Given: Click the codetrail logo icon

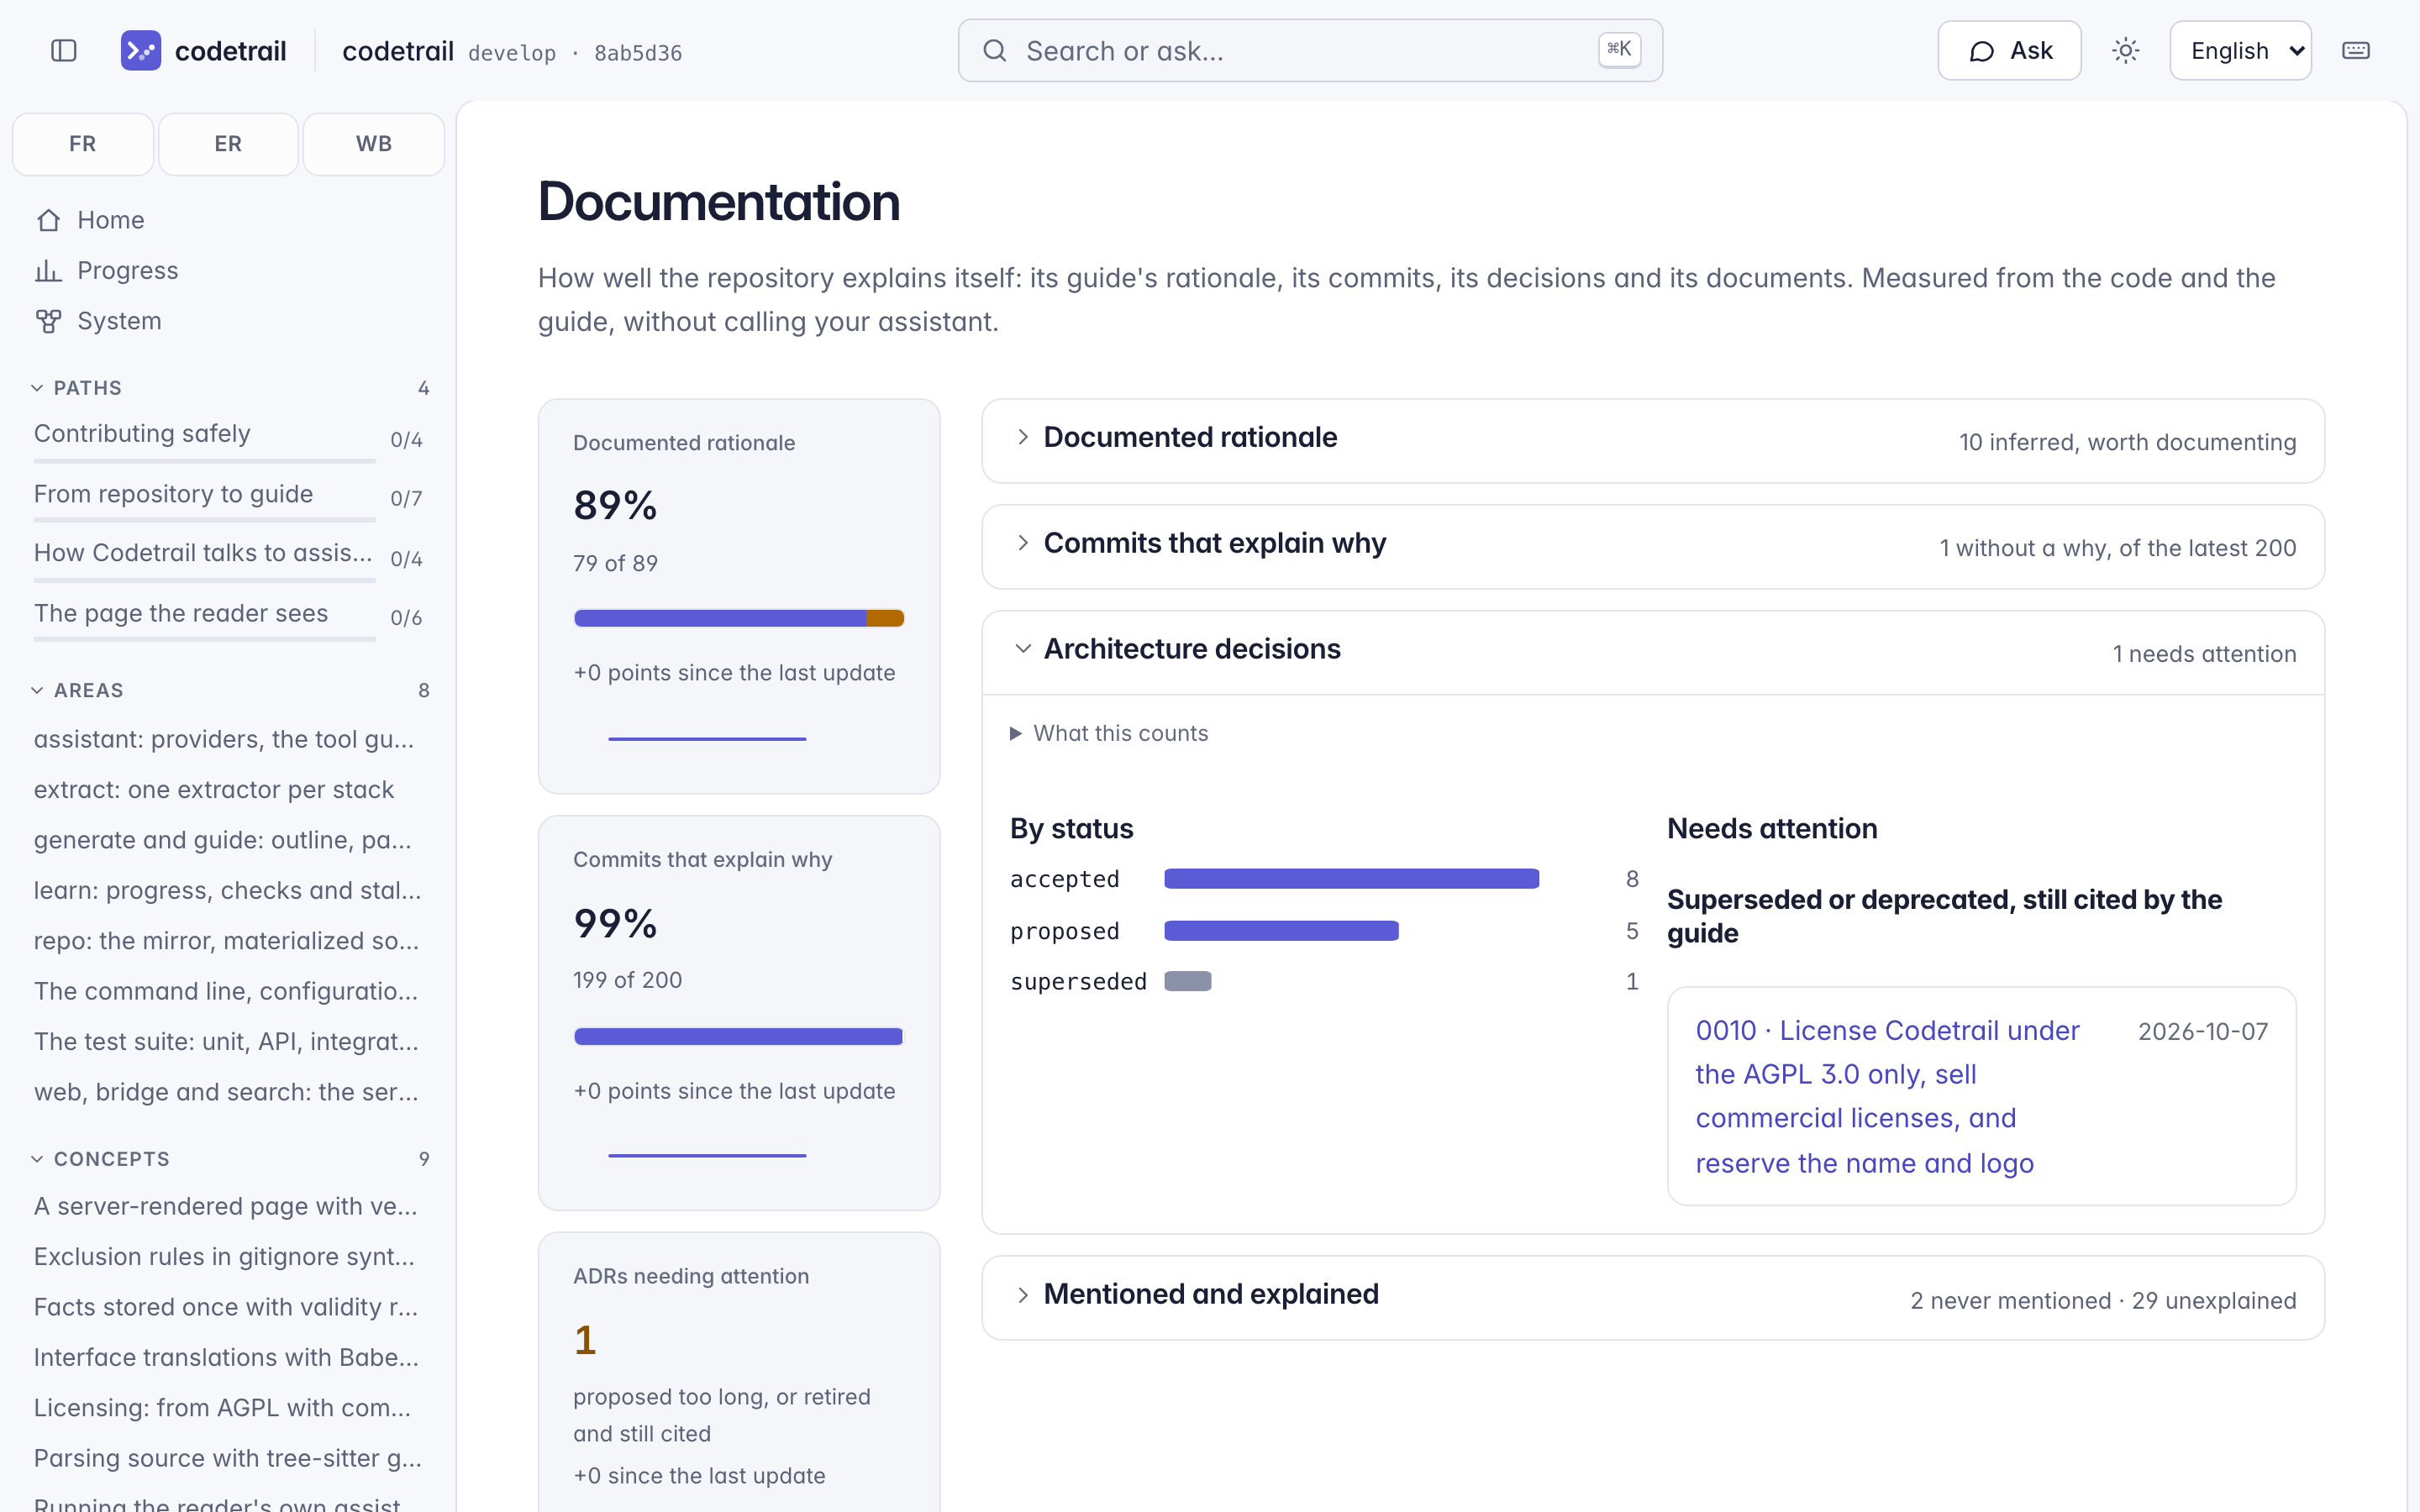Looking at the screenshot, I should tap(140, 51).
